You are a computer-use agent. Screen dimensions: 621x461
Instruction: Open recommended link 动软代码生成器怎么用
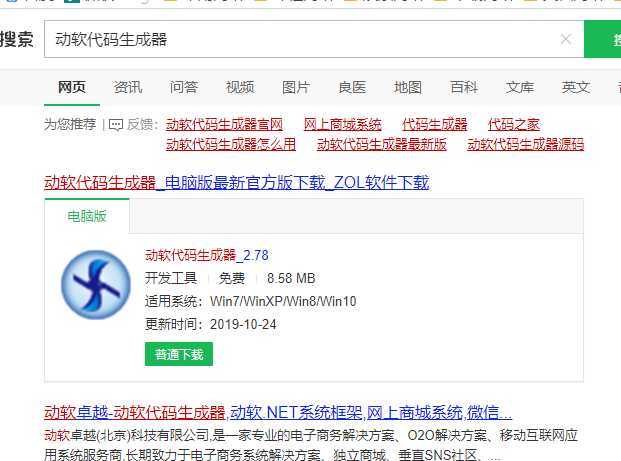pos(231,144)
